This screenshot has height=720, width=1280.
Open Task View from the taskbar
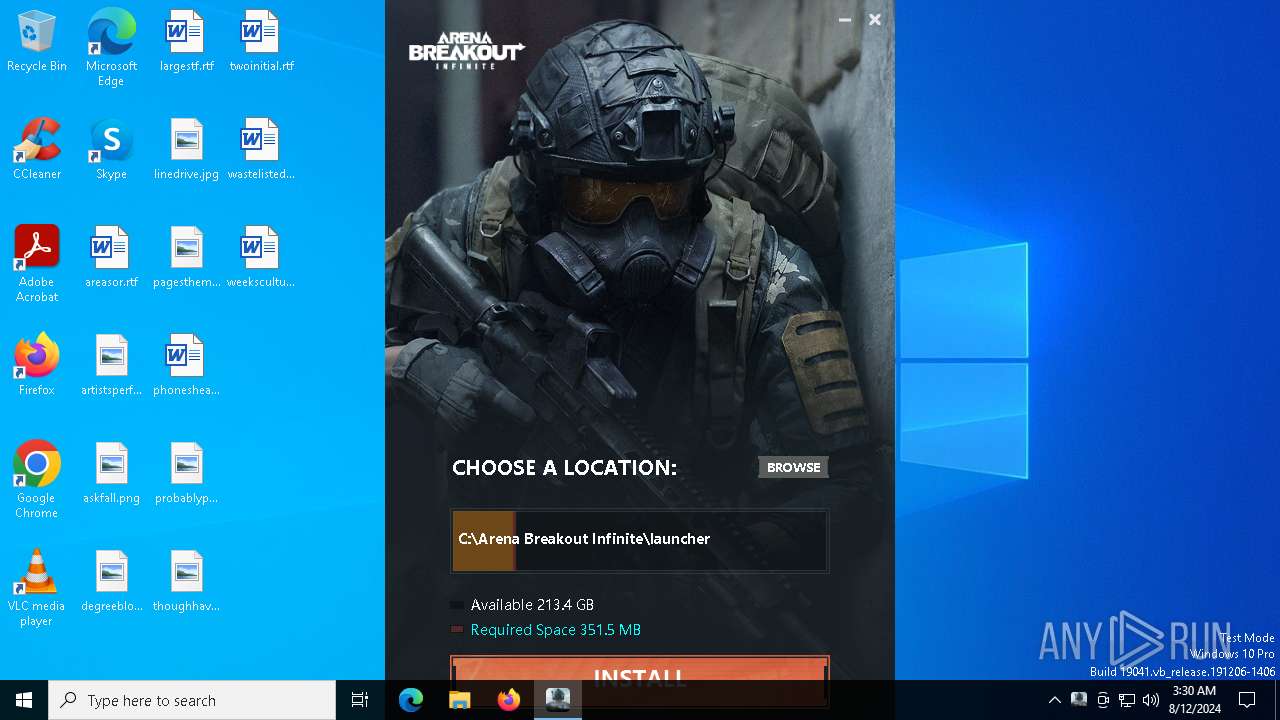pos(360,700)
